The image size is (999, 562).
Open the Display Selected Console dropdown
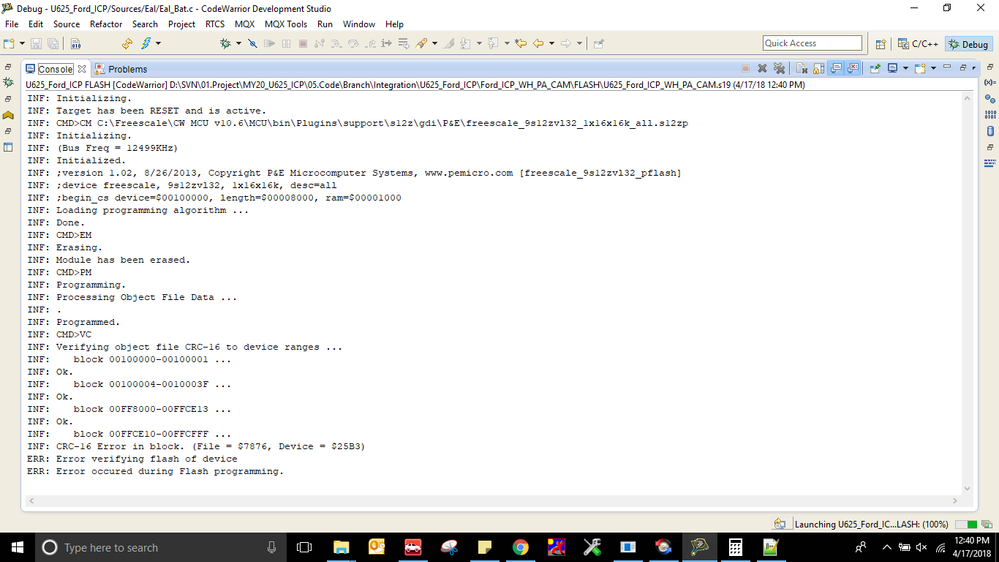905,68
